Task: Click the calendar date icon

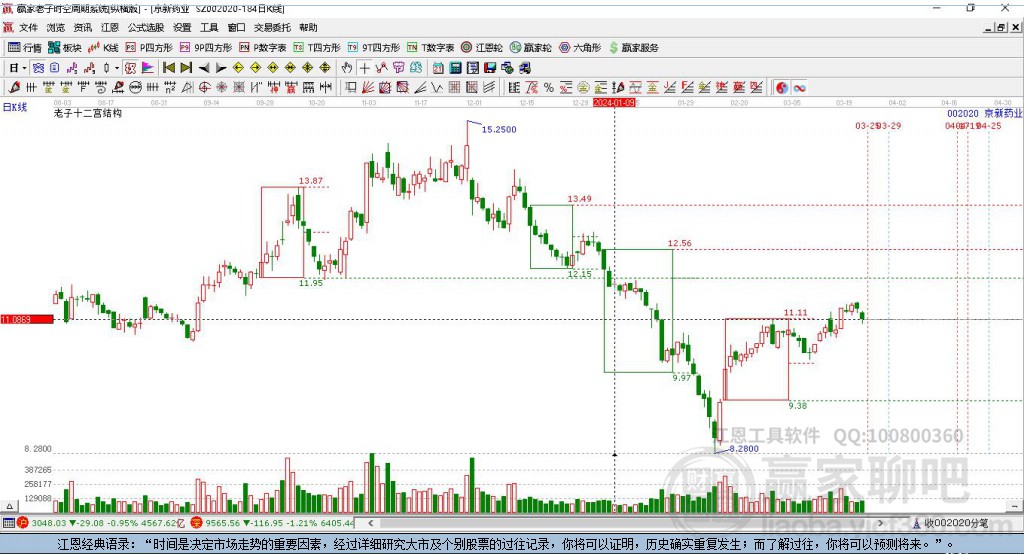Action: click(x=438, y=68)
